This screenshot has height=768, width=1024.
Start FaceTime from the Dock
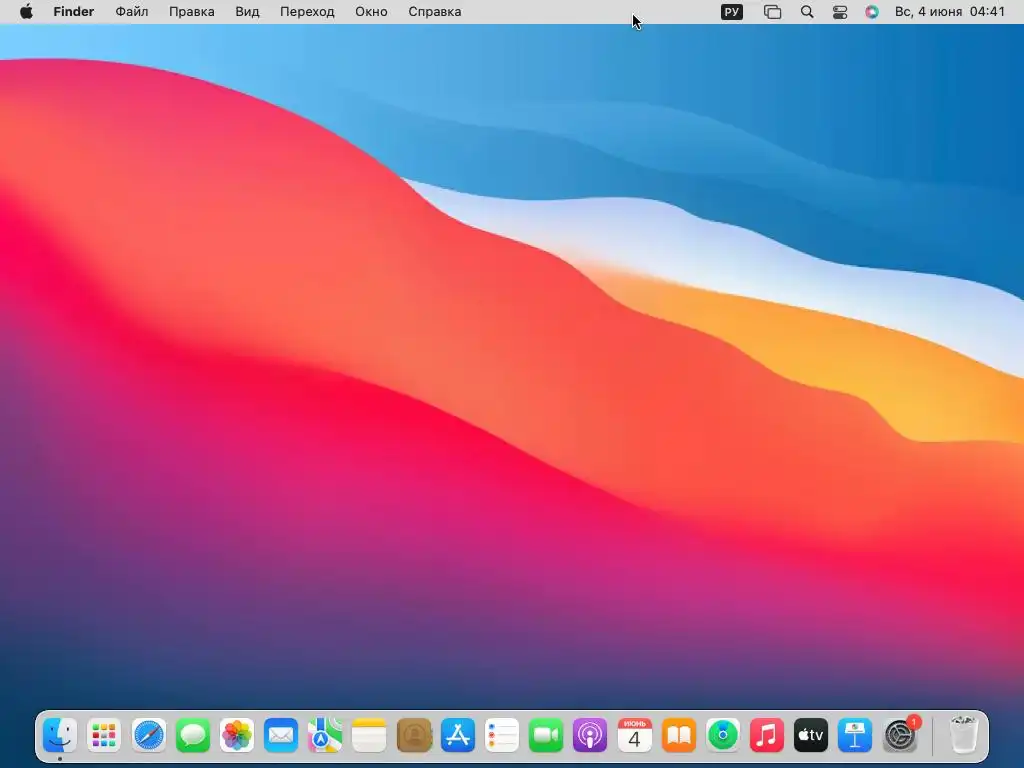point(546,735)
